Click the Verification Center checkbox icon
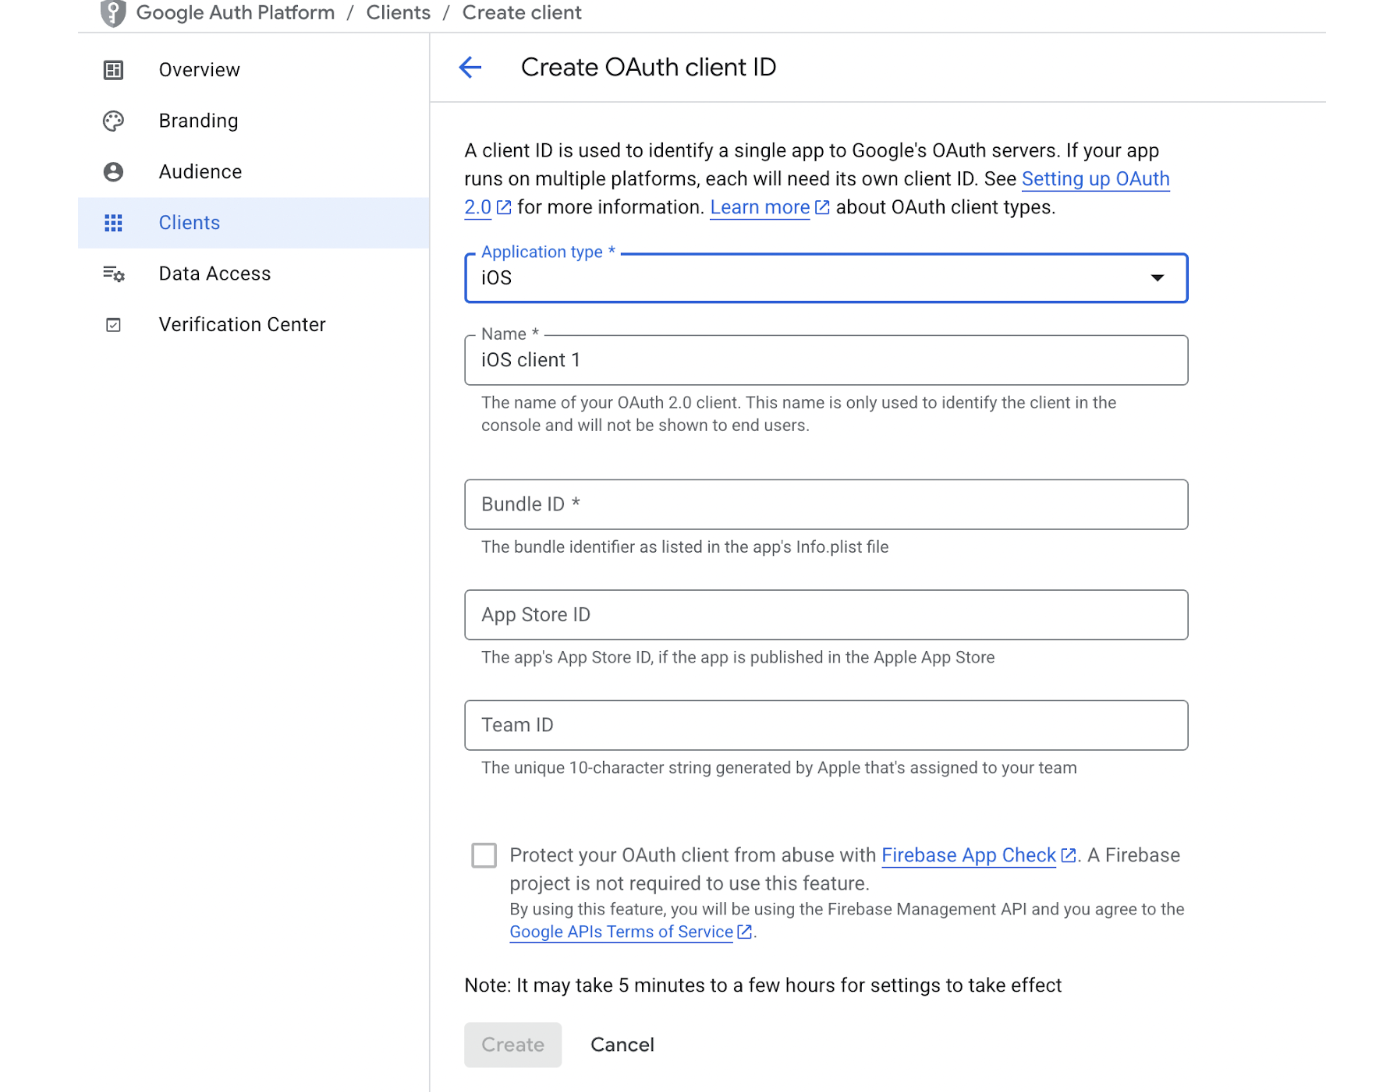 tap(114, 325)
